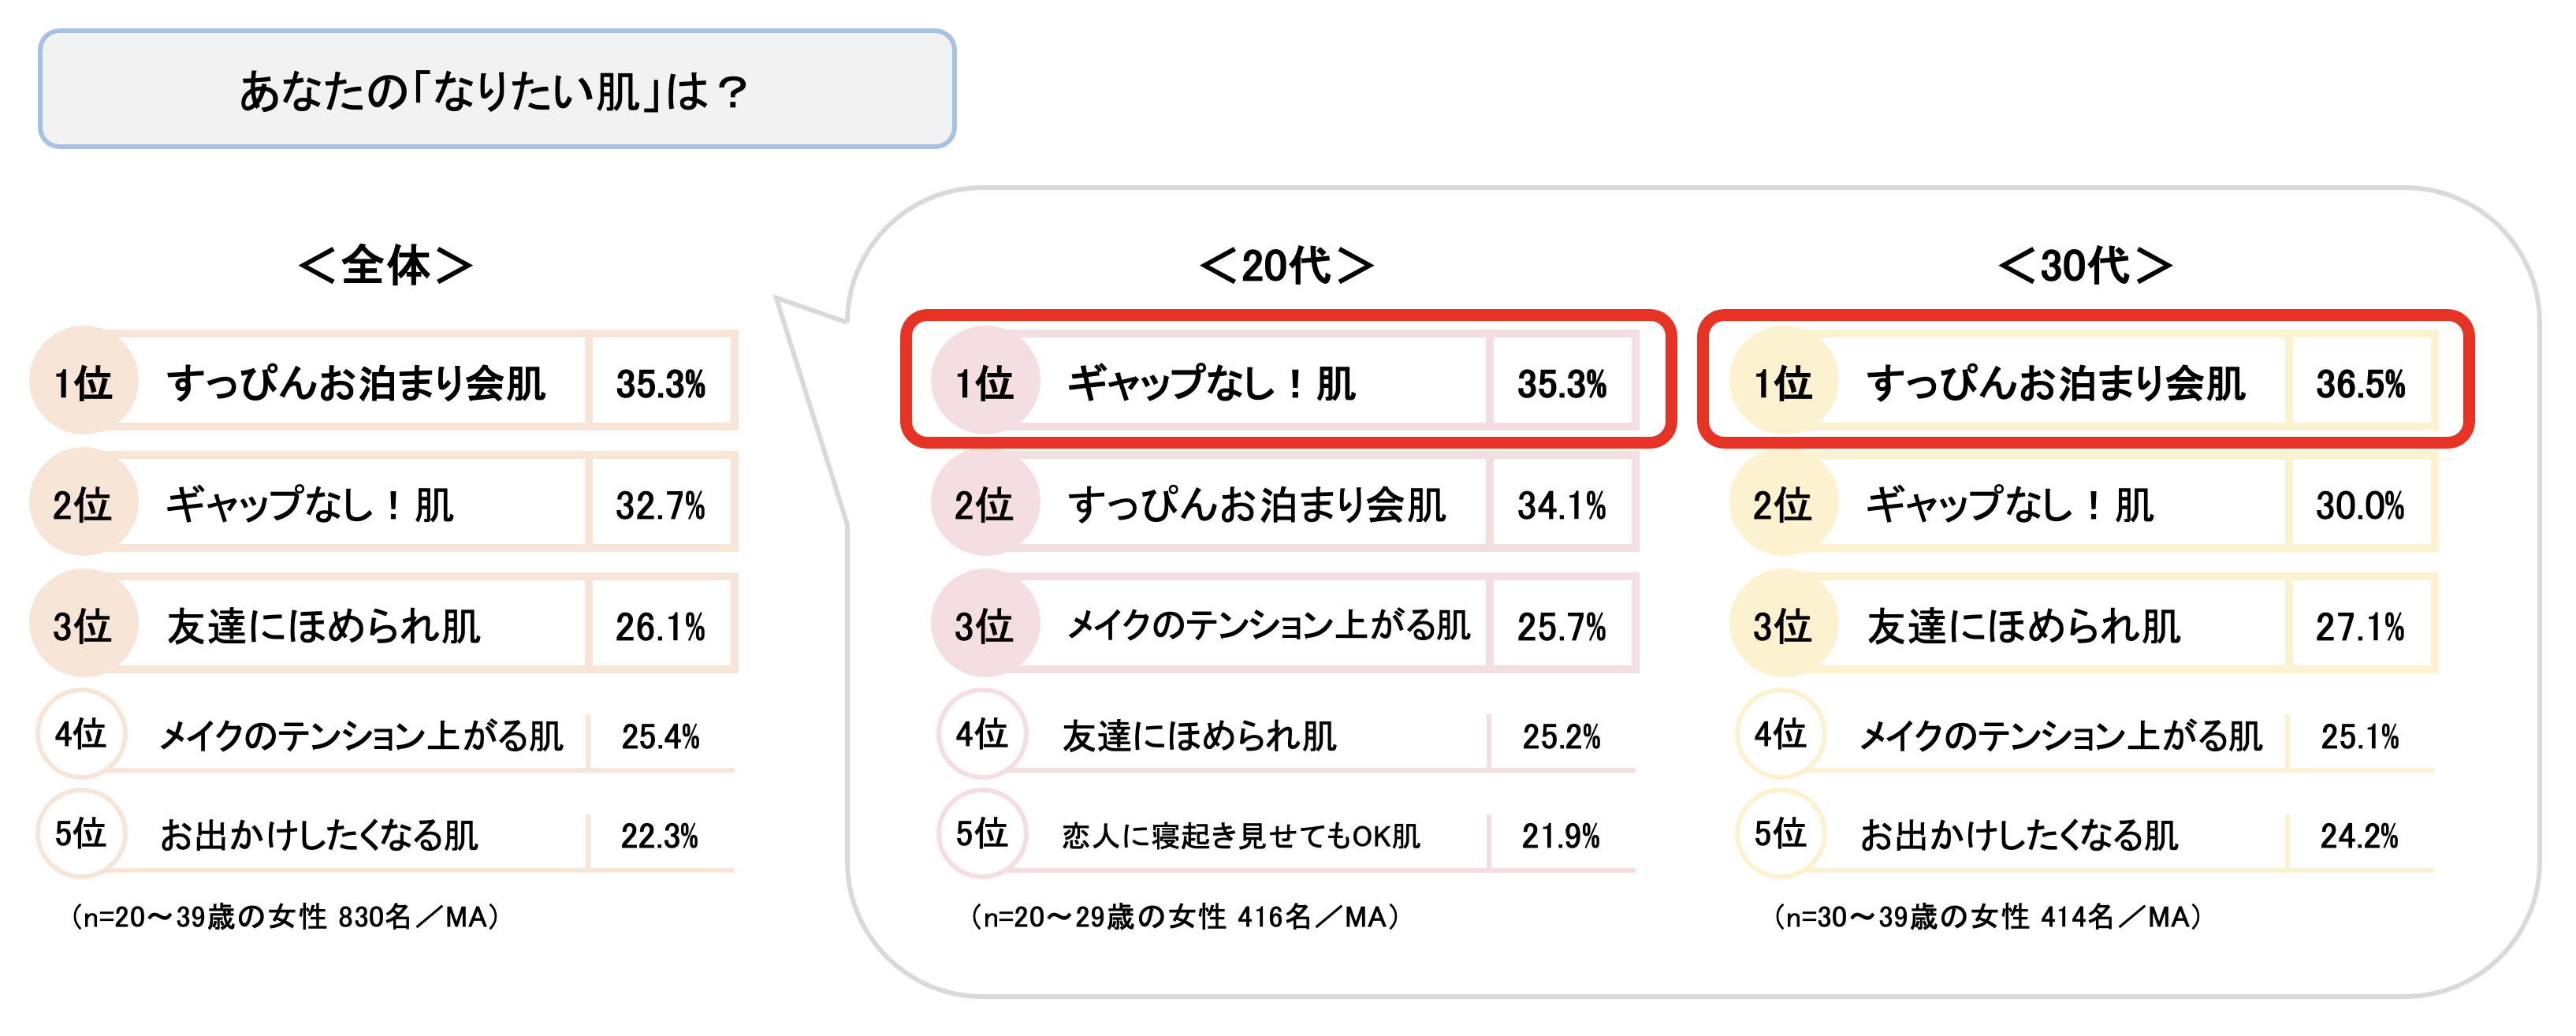Select the 1位 pink badge under 20代
2576x1036 pixels.
tap(984, 382)
